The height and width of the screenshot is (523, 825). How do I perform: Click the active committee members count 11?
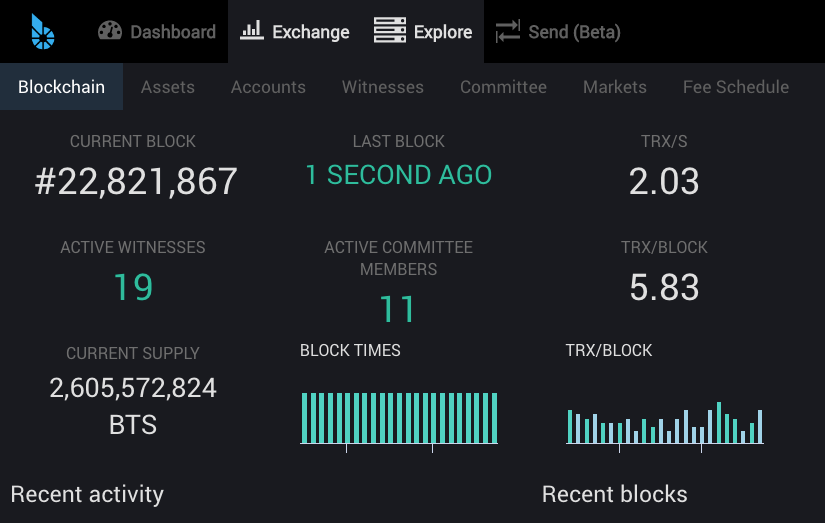398,309
